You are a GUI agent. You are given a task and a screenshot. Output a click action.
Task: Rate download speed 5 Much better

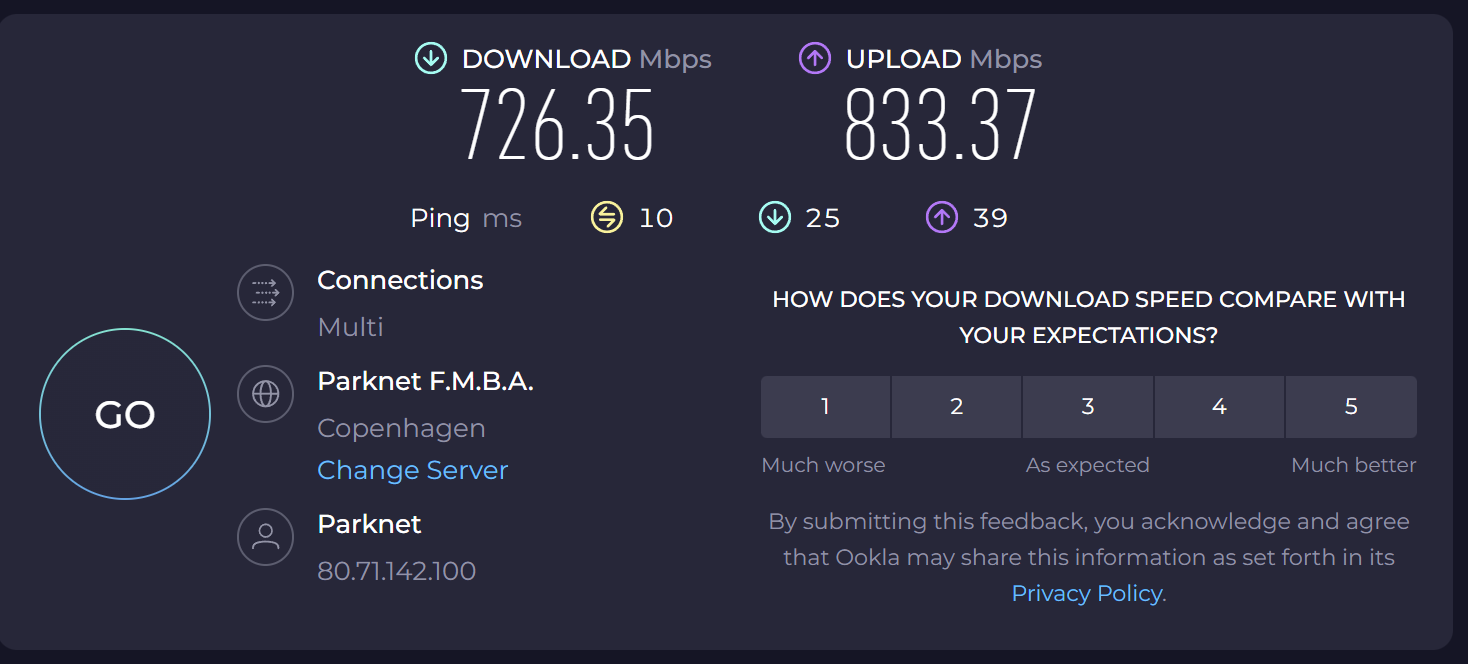(1351, 407)
